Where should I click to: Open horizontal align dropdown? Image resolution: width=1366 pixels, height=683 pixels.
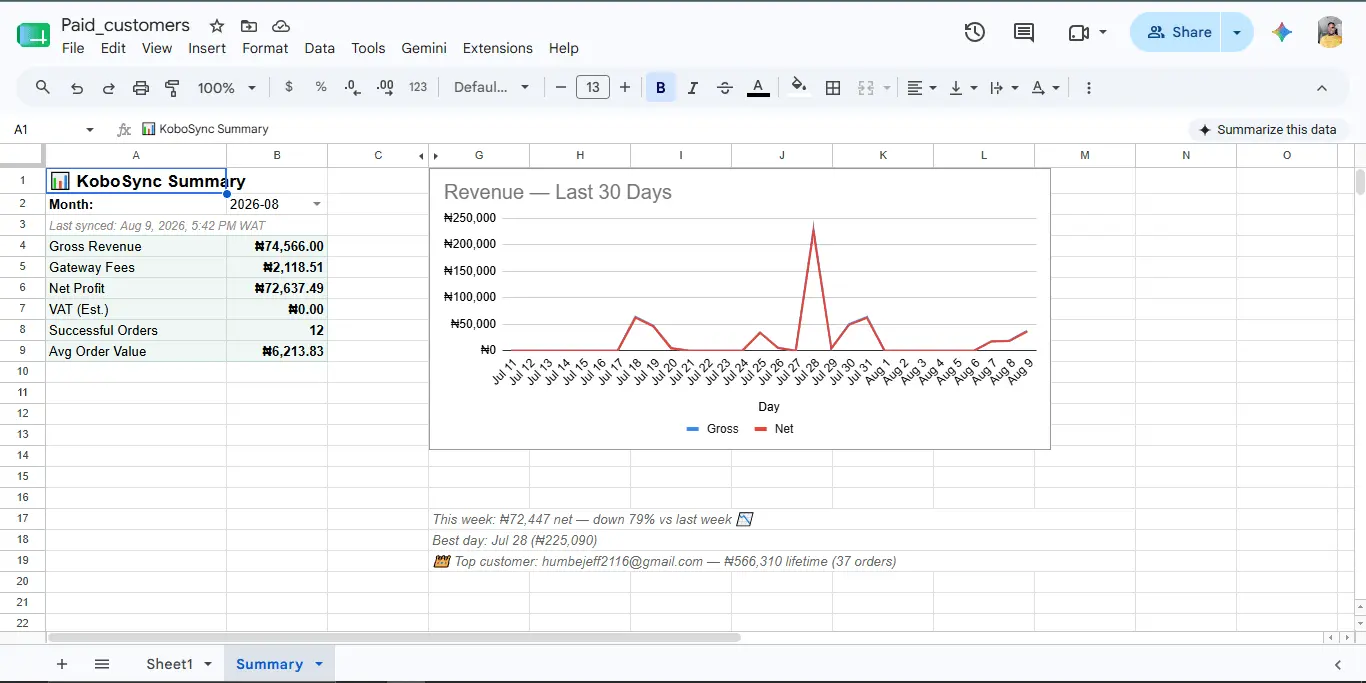921,88
